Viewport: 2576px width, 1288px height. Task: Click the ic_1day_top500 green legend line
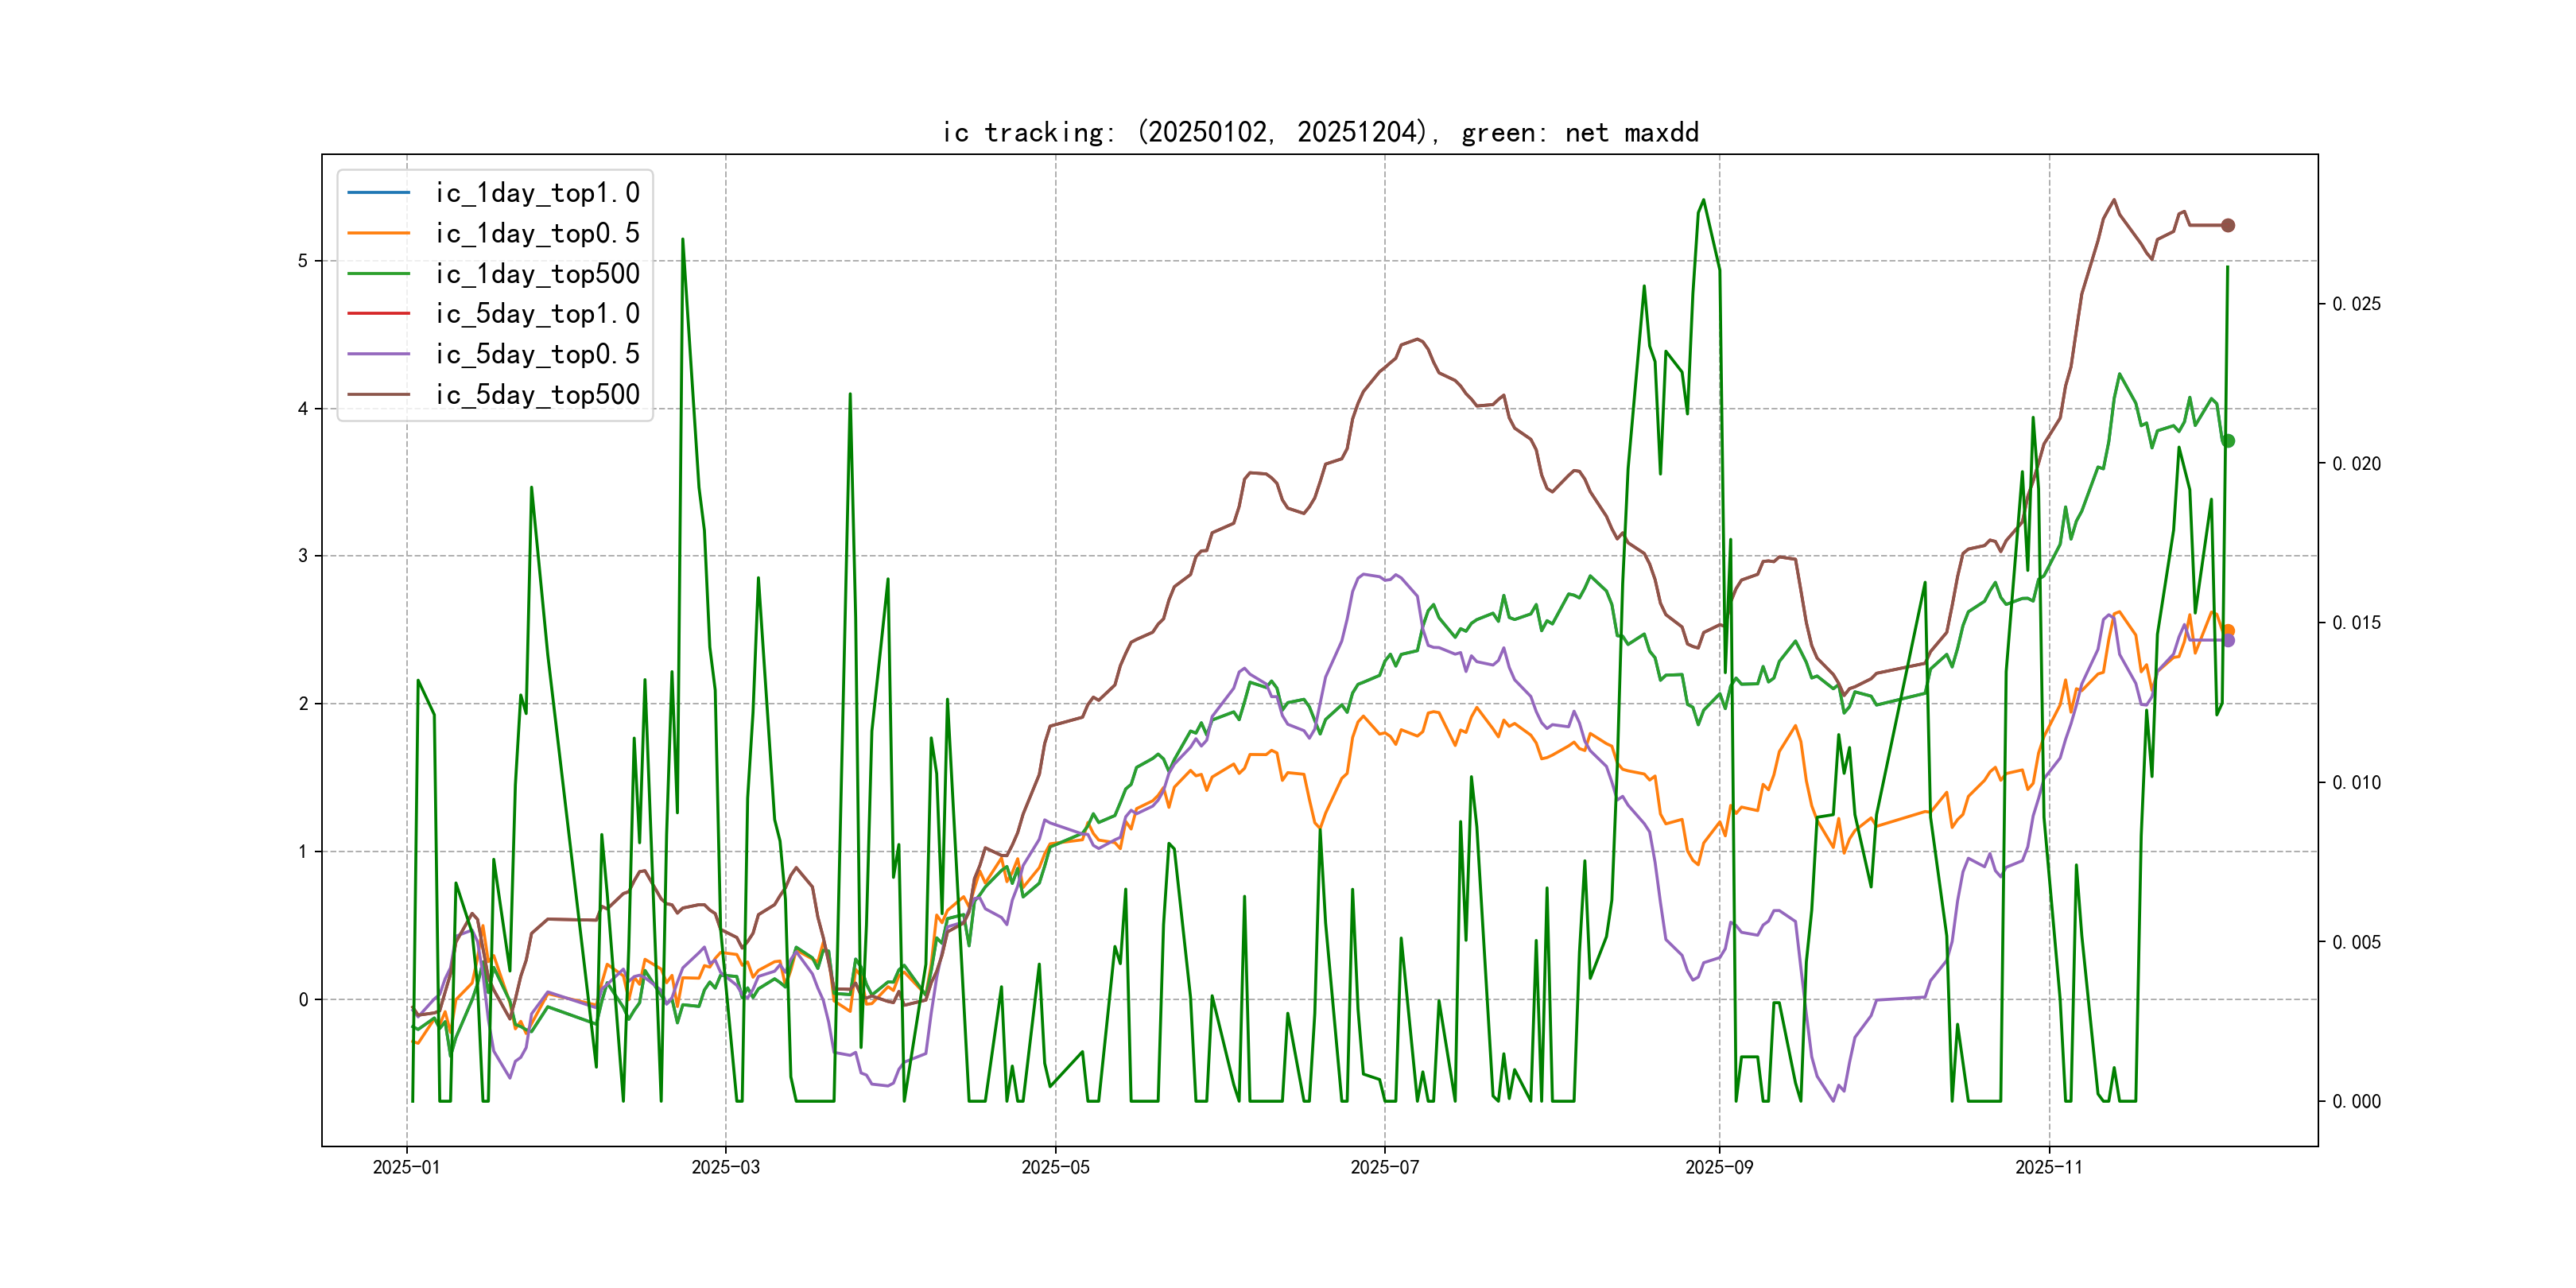click(378, 273)
